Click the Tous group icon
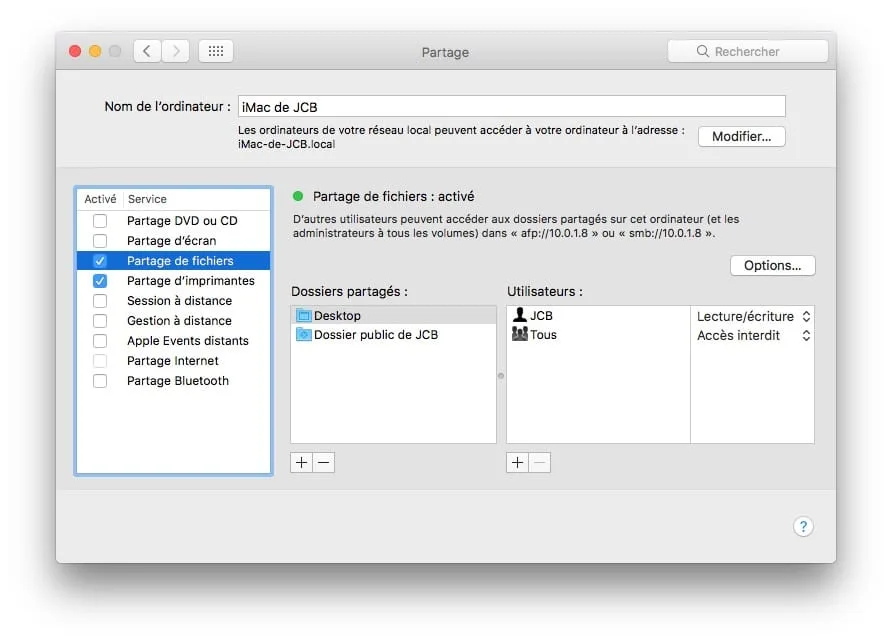The height and width of the screenshot is (643, 892). [x=519, y=334]
